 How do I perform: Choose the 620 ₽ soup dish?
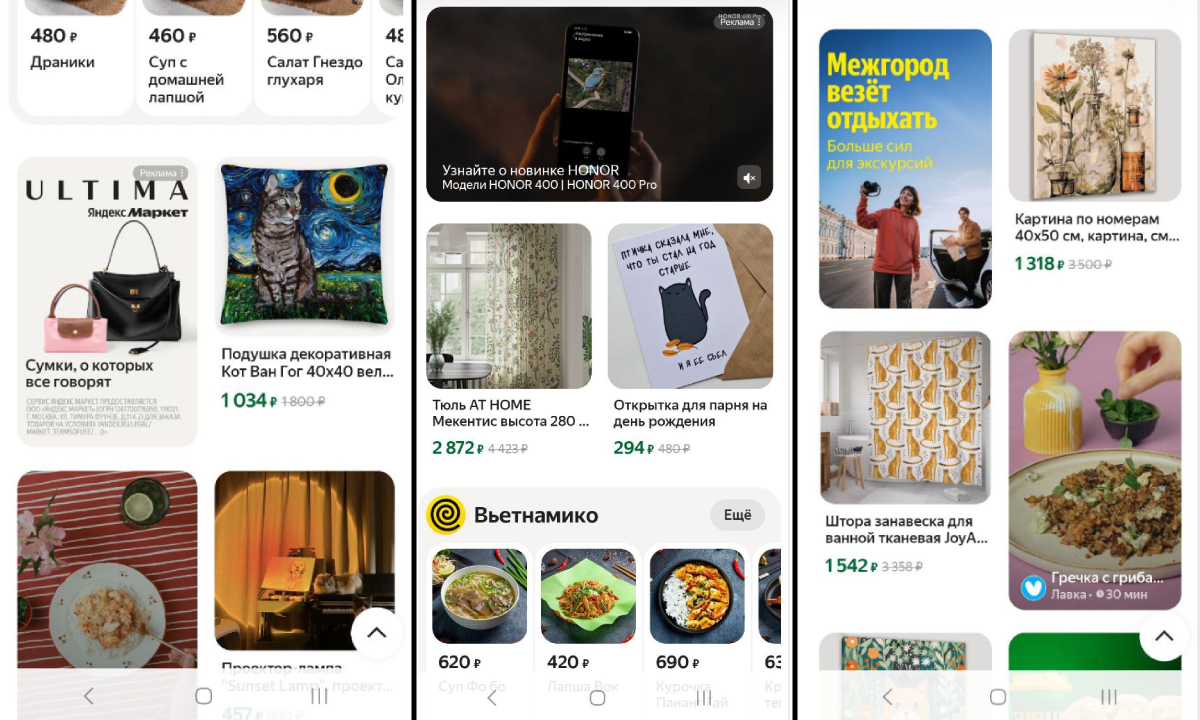tap(480, 620)
